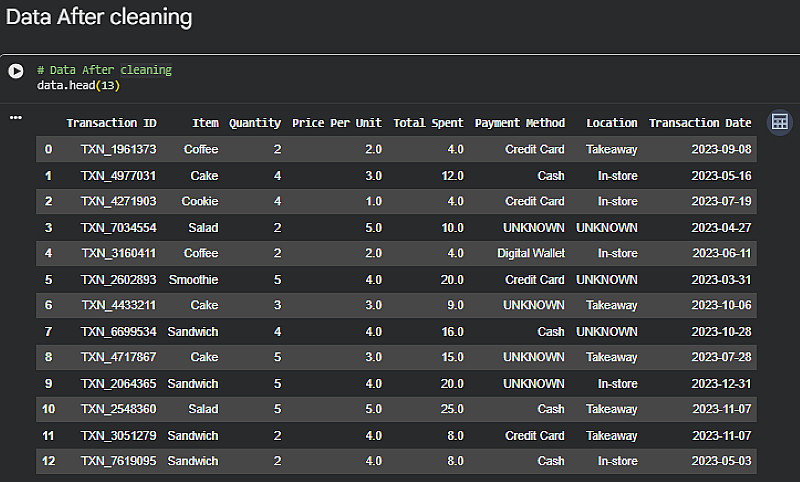The height and width of the screenshot is (482, 800).
Task: Click the Transaction ID column header
Action: click(111, 123)
